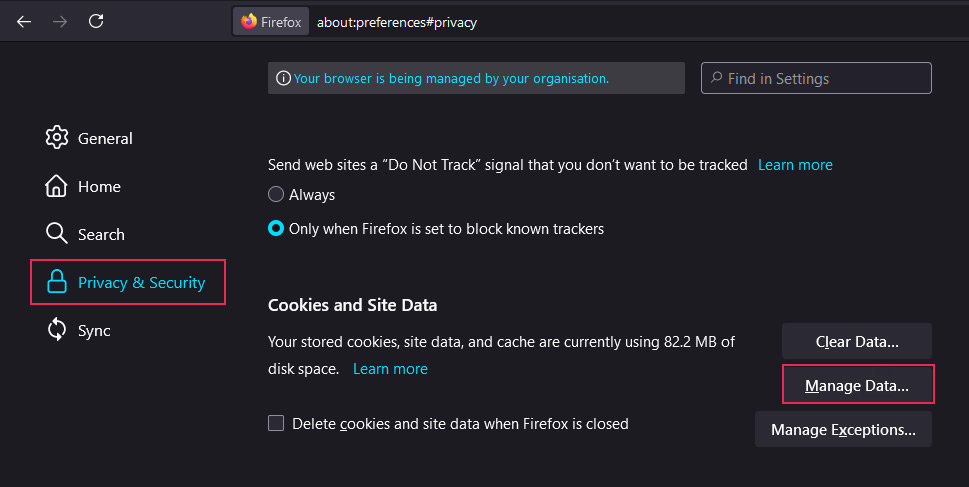
Task: Open Learn more link for Do Not Track
Action: (795, 165)
